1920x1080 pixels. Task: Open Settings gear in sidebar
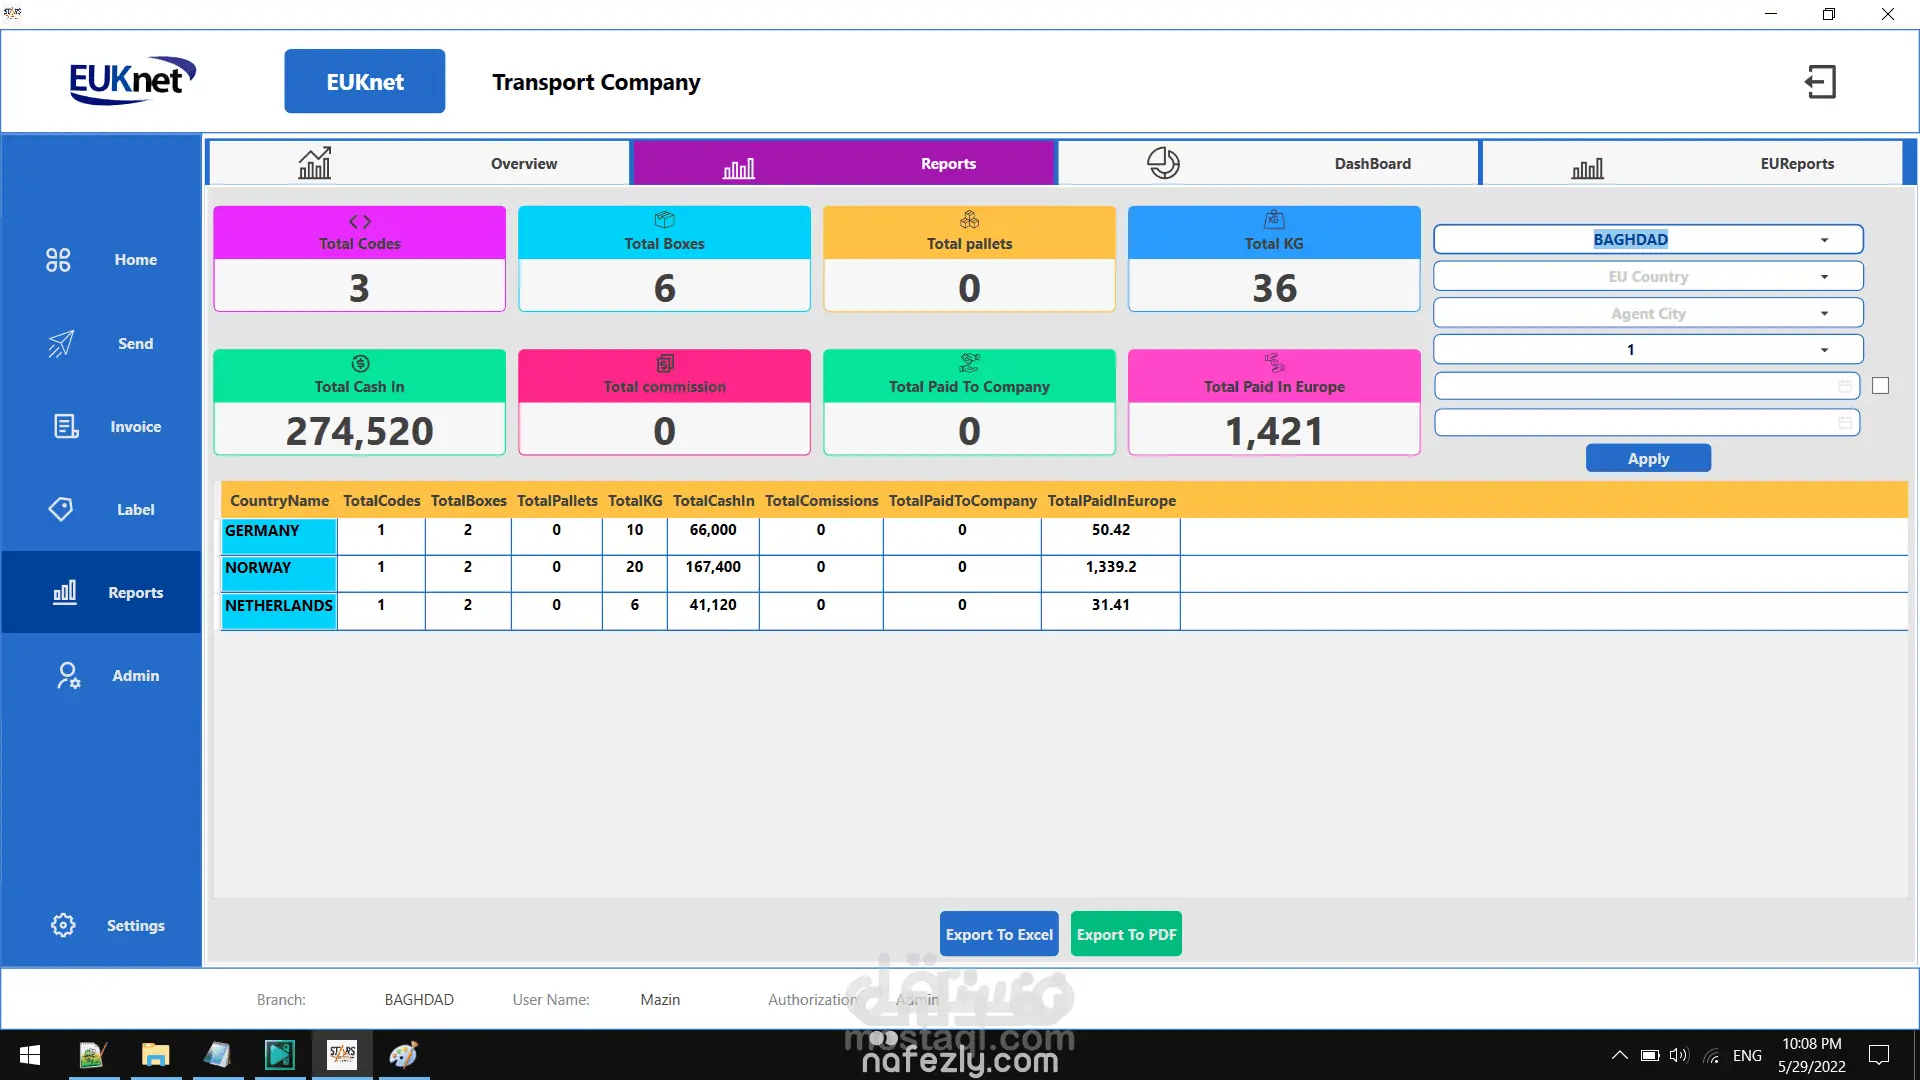(63, 925)
